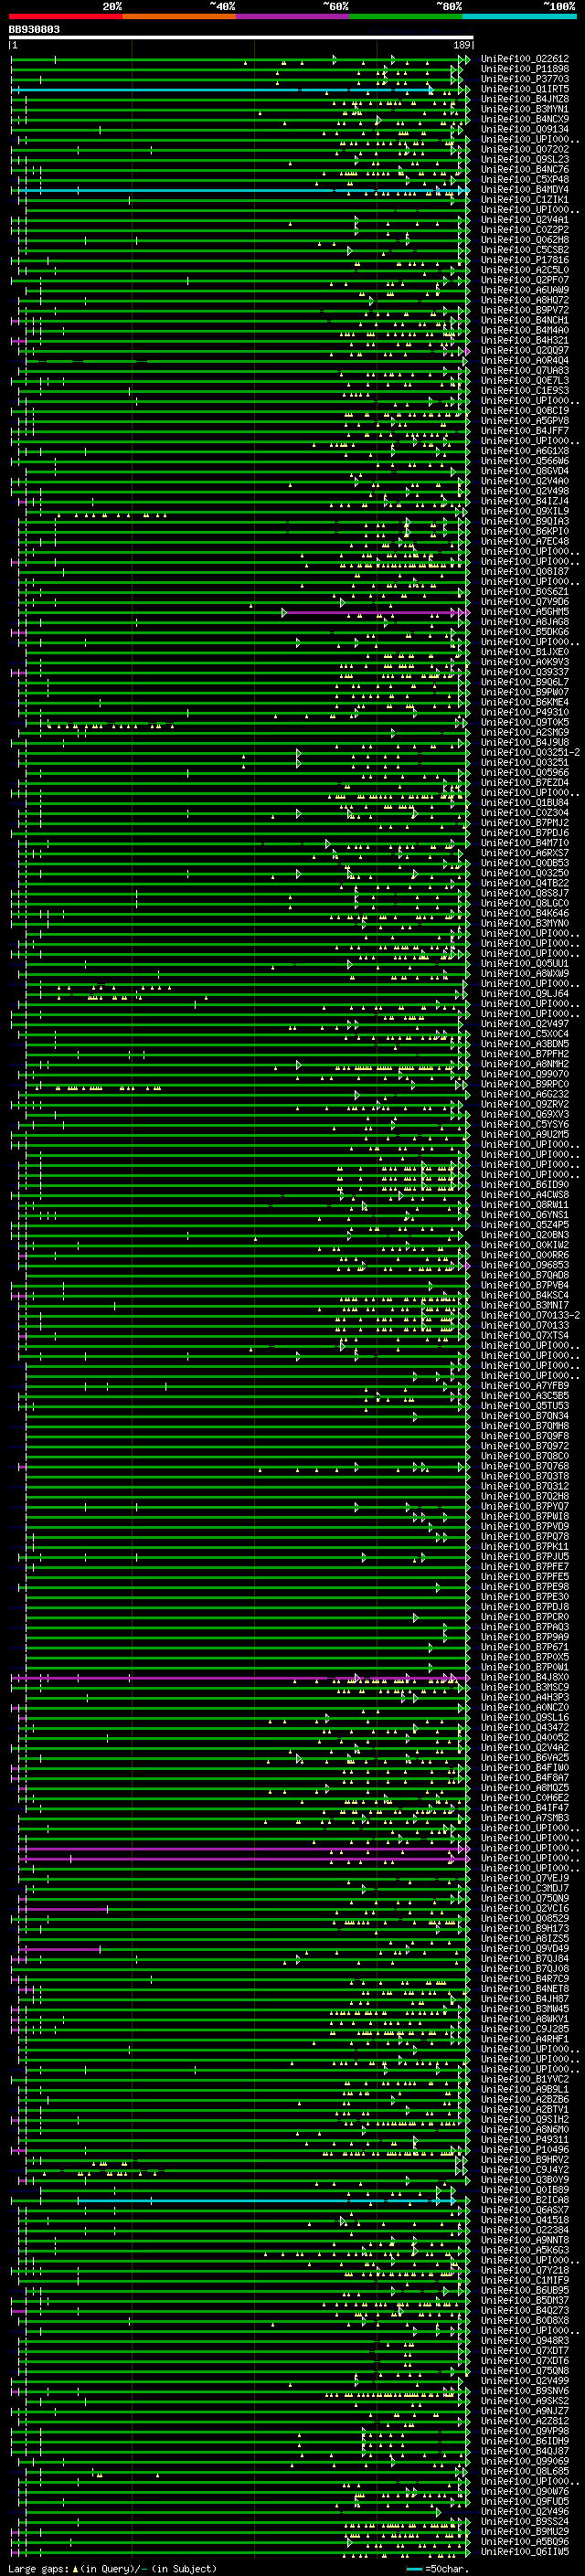
Task: Click hit label UniRef100_Q9SL23
Action: 525,159
